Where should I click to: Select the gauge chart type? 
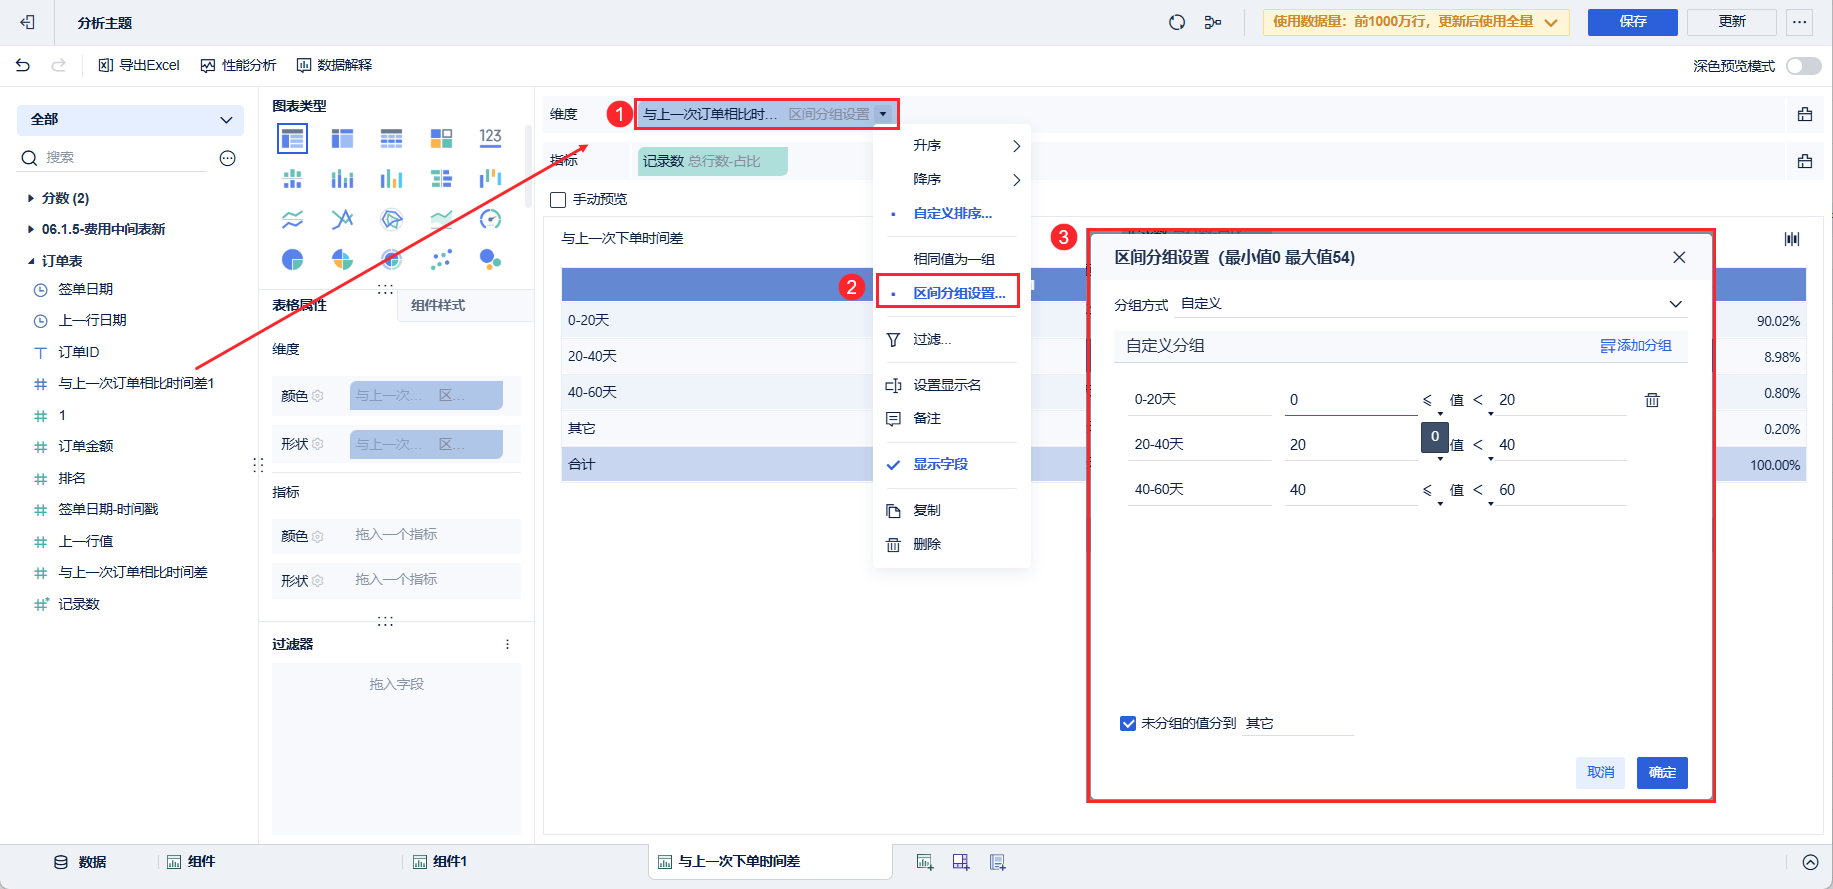pyautogui.click(x=490, y=219)
